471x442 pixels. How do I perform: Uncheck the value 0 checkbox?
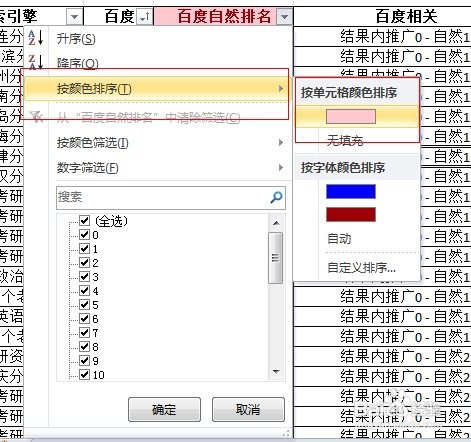click(85, 235)
